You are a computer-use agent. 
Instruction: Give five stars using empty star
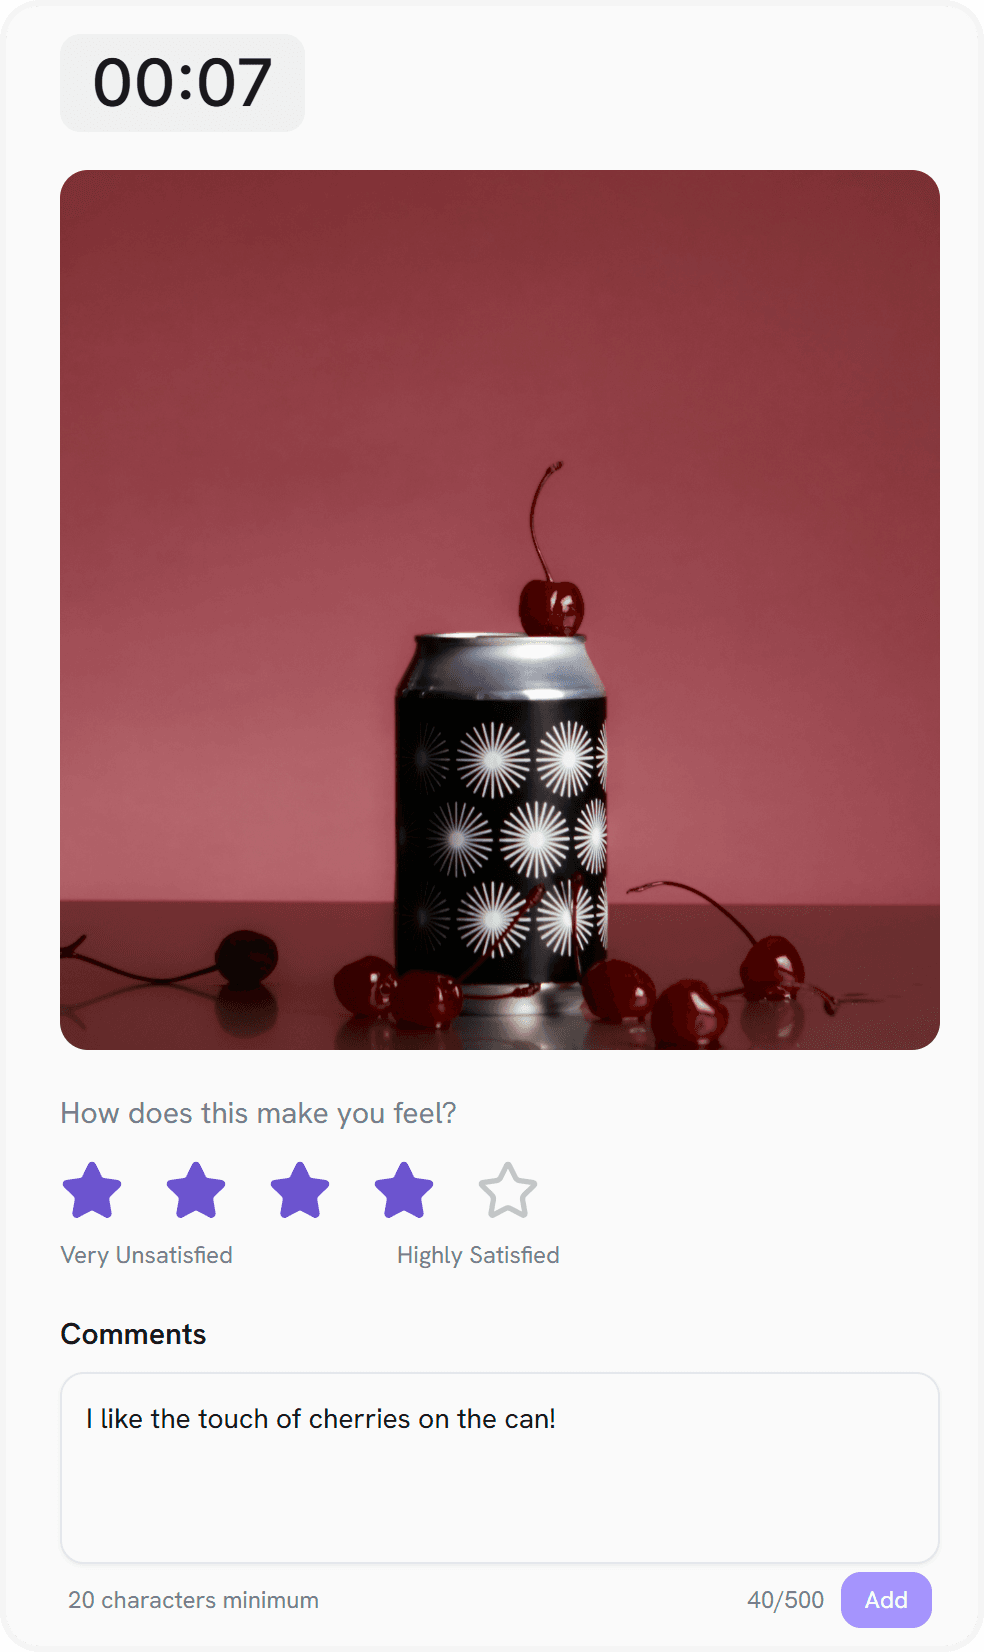pyautogui.click(x=508, y=1190)
